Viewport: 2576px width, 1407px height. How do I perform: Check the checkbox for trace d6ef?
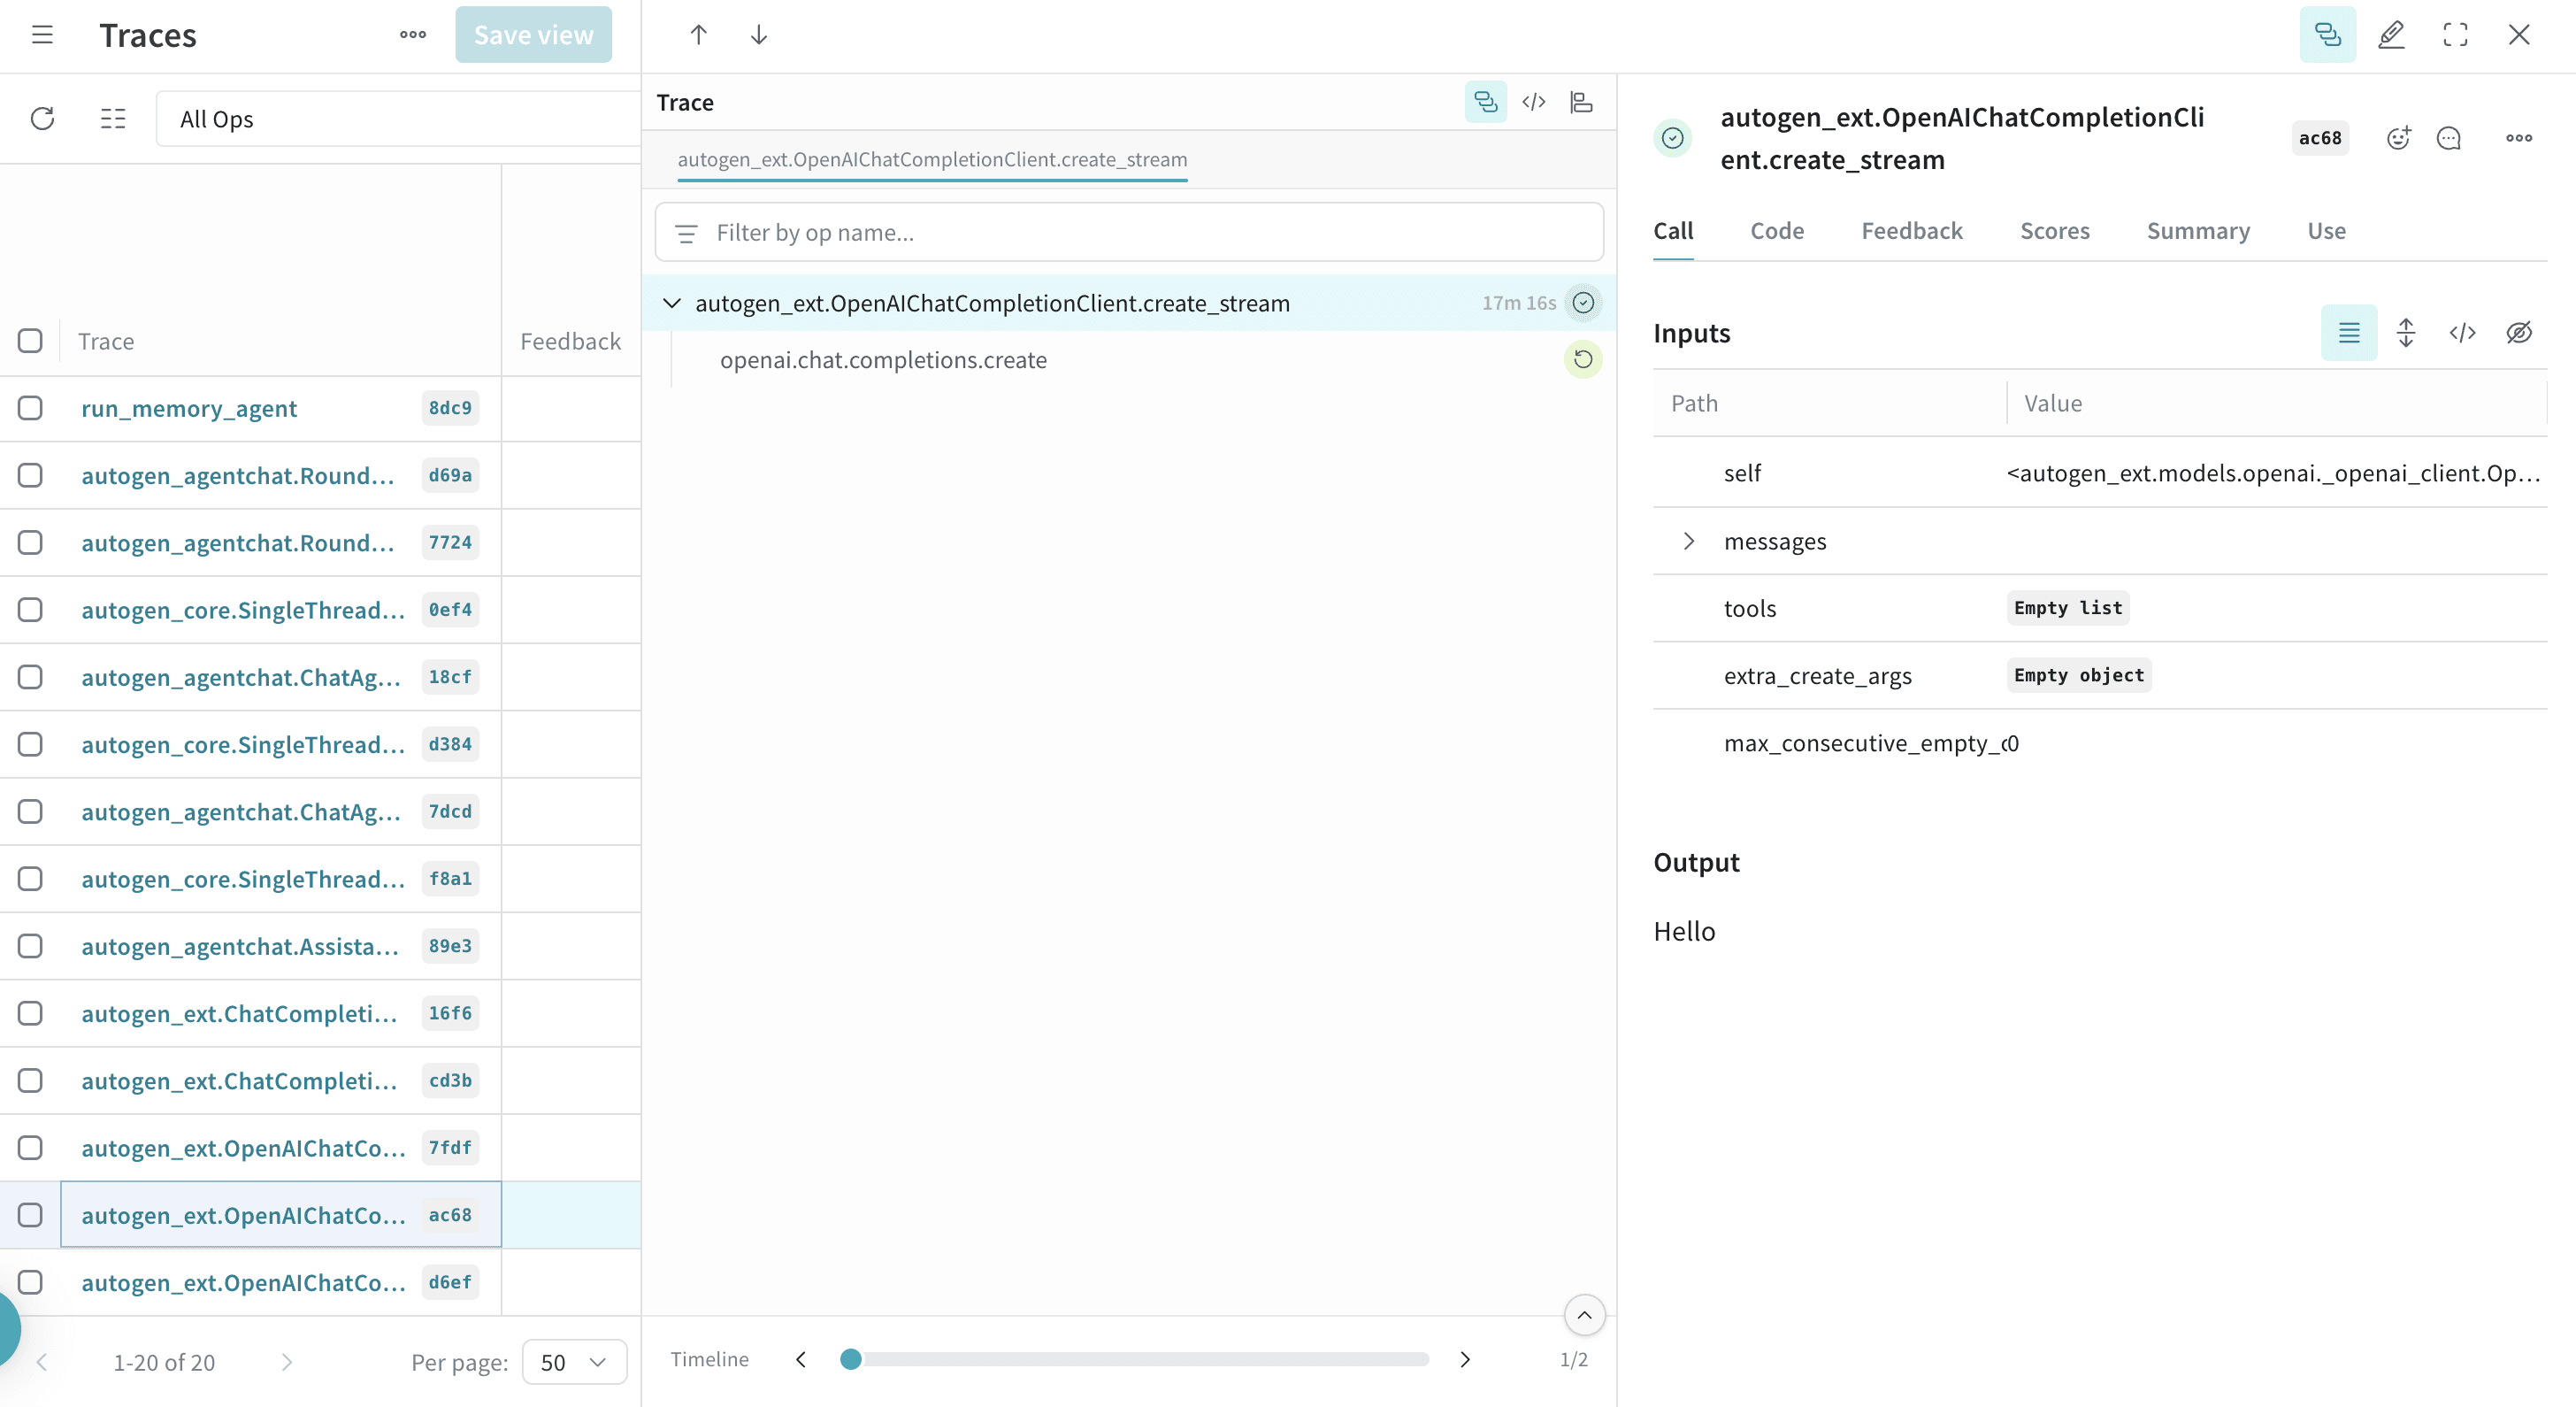[30, 1282]
